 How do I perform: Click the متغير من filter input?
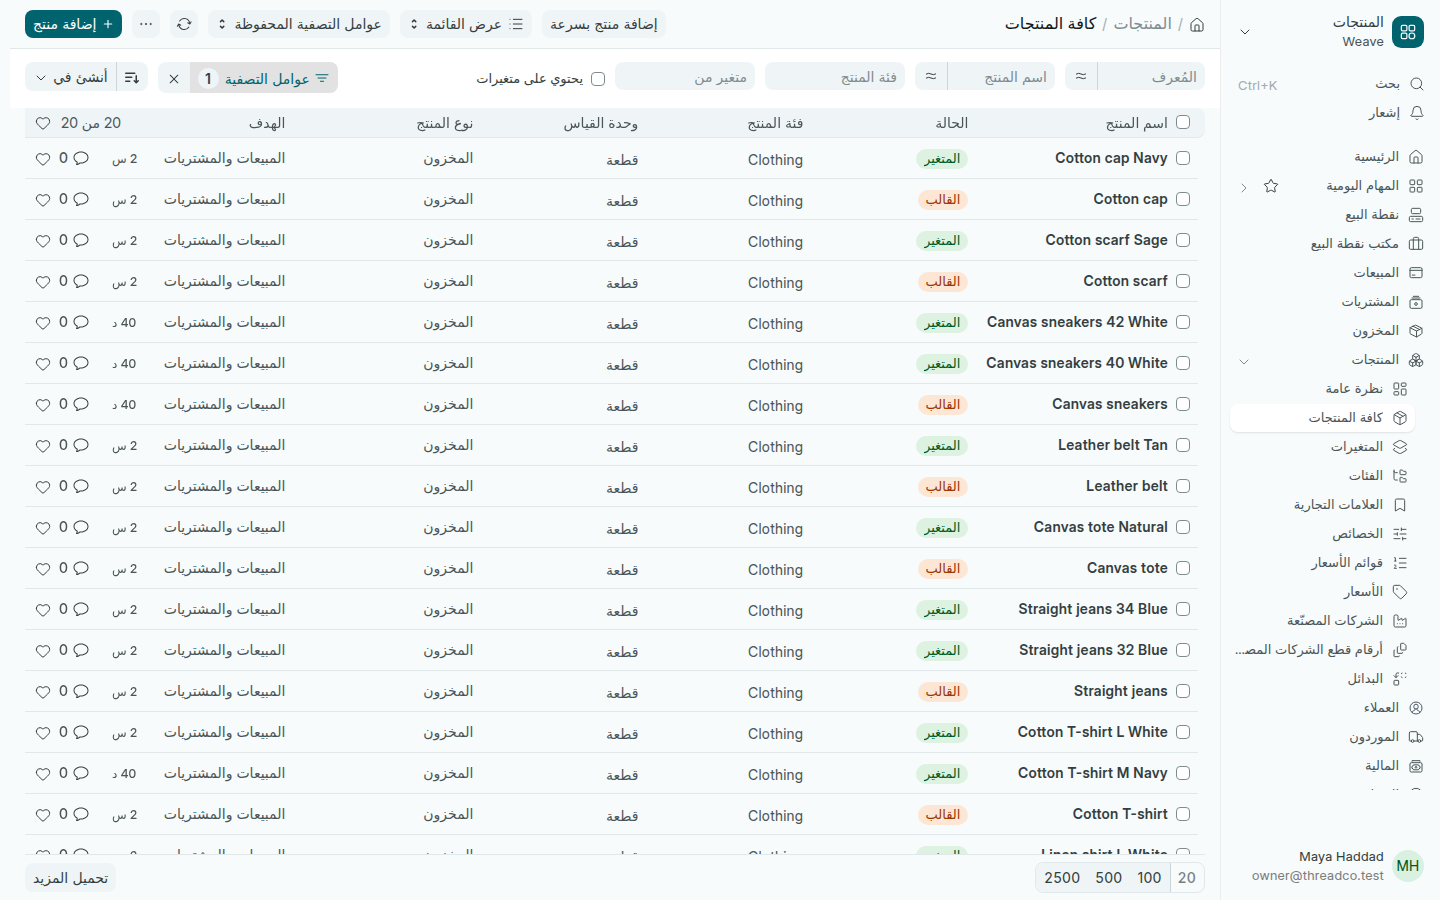(685, 76)
